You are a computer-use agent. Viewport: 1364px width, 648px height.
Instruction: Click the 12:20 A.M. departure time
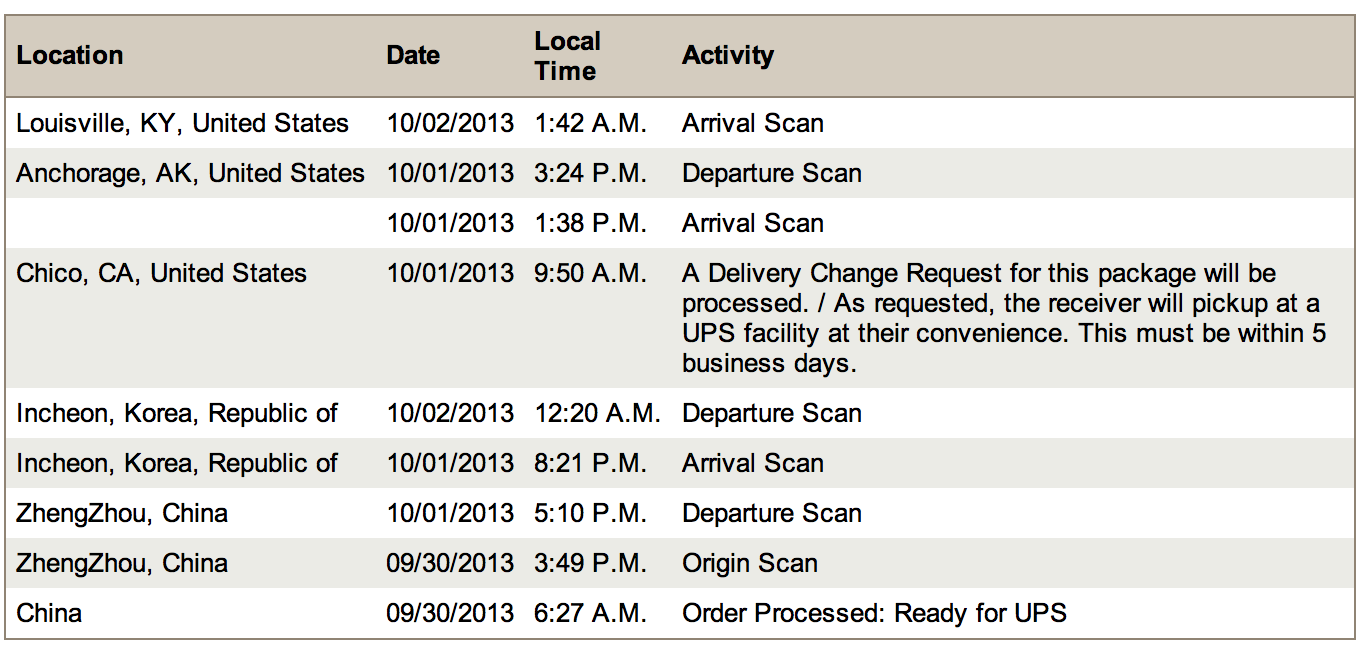(x=597, y=414)
